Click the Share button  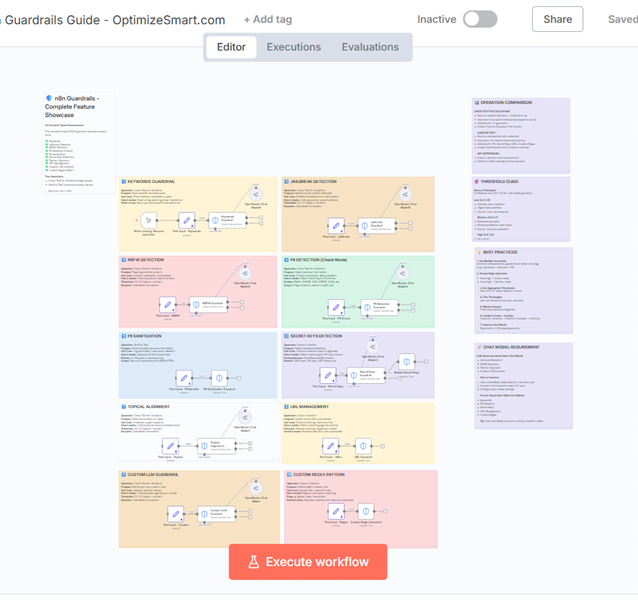tap(557, 19)
